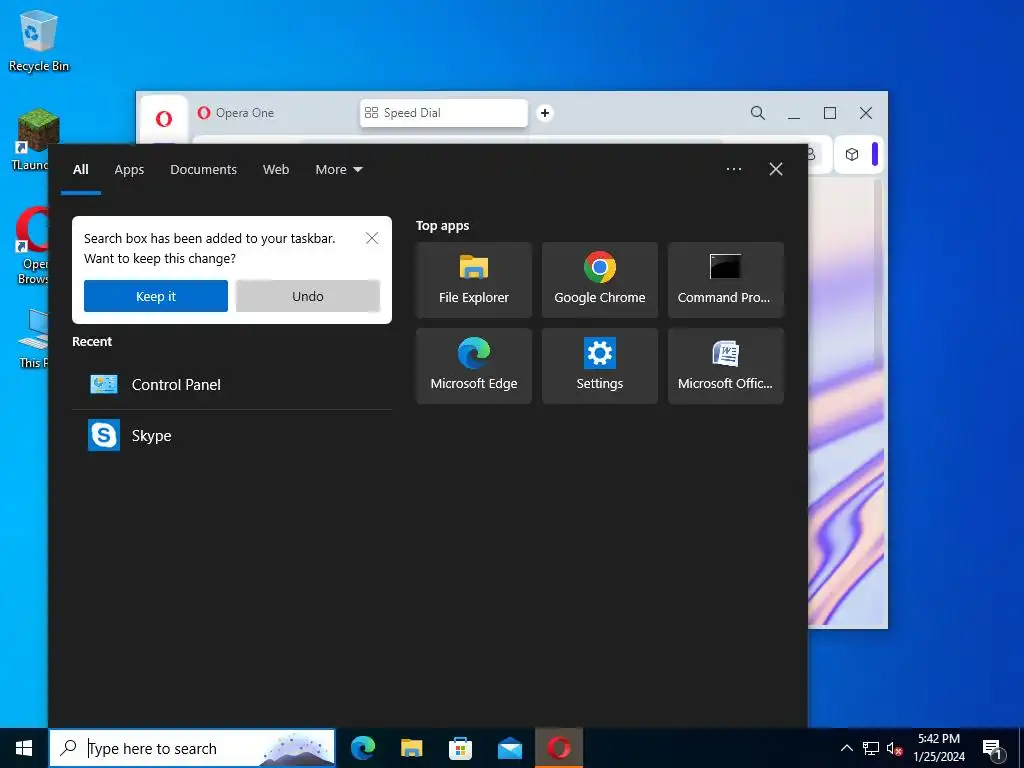Open Microsoft Office tile in Top apps
Screen dimensions: 1024x768
click(x=726, y=366)
